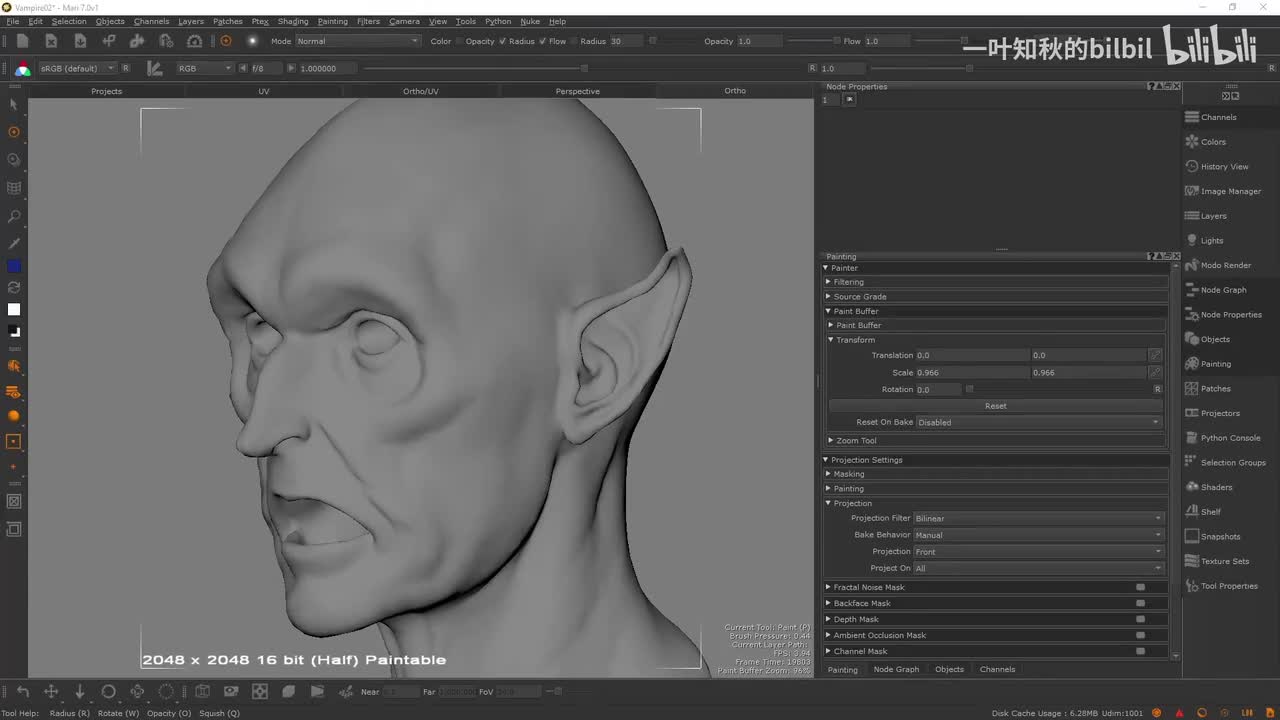The height and width of the screenshot is (720, 1280).
Task: Open the Python Console palette icon
Action: pos(1192,438)
